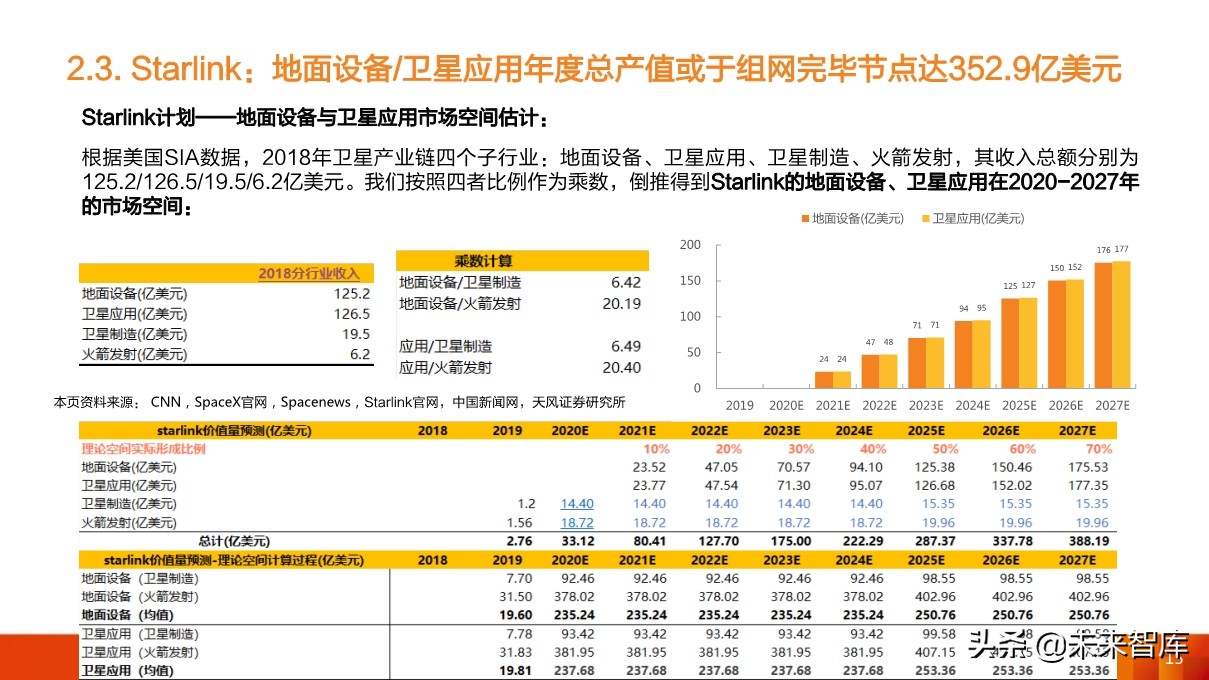
Task: Select value 6.2 in the 火箭发射 revenue row
Action: 360,354
